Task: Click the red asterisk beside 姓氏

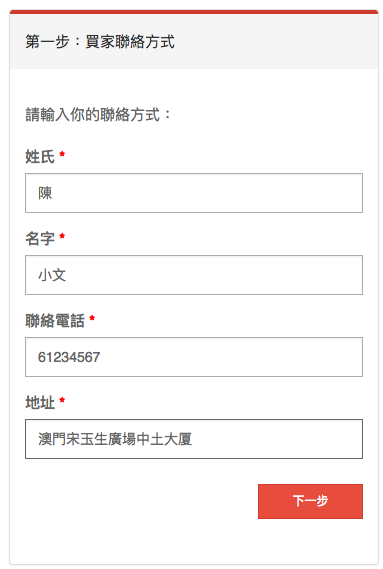Action: tap(62, 154)
